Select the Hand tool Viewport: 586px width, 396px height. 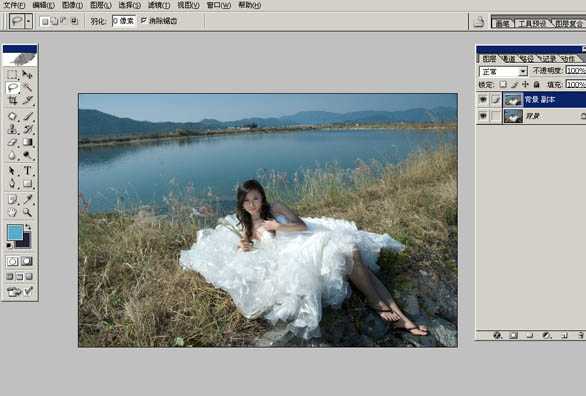point(13,212)
